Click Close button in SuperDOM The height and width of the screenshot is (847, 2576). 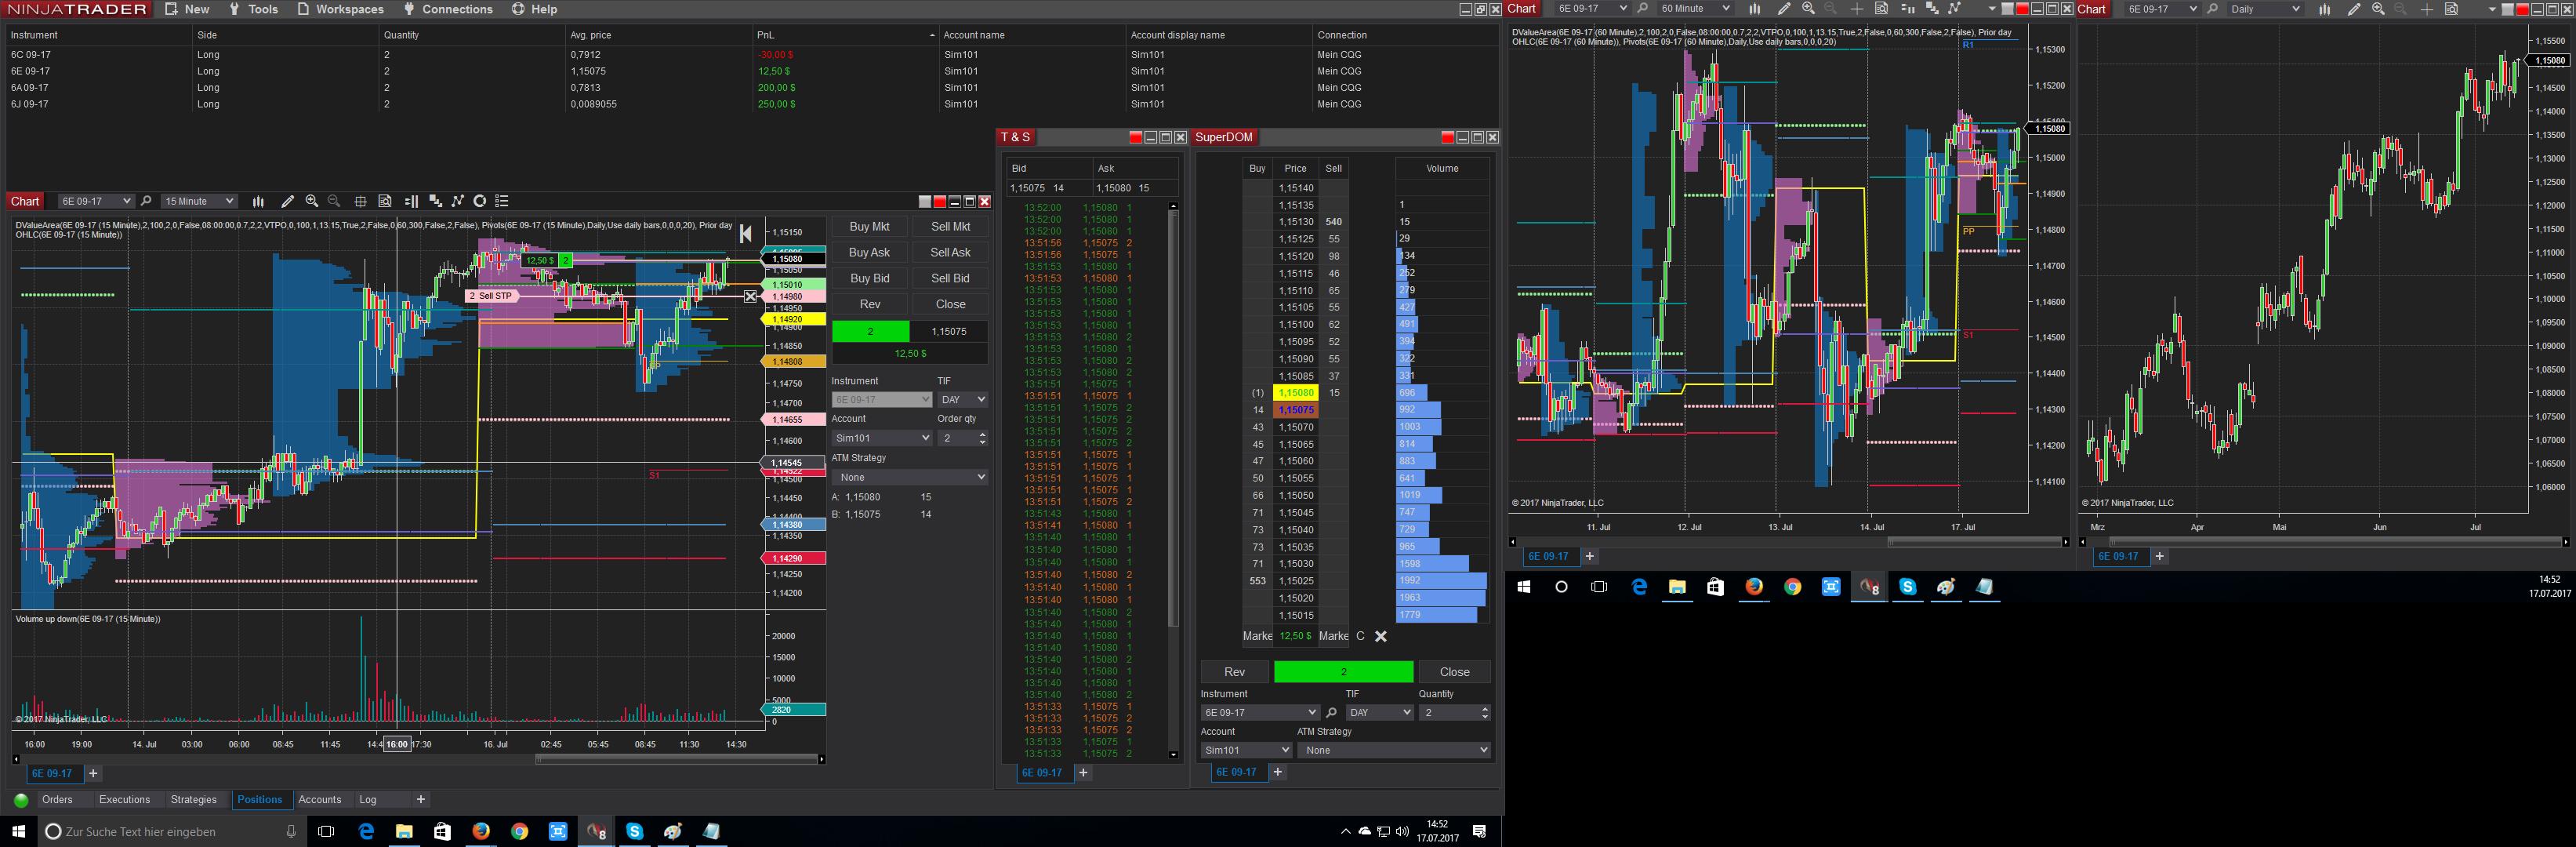[x=1454, y=672]
